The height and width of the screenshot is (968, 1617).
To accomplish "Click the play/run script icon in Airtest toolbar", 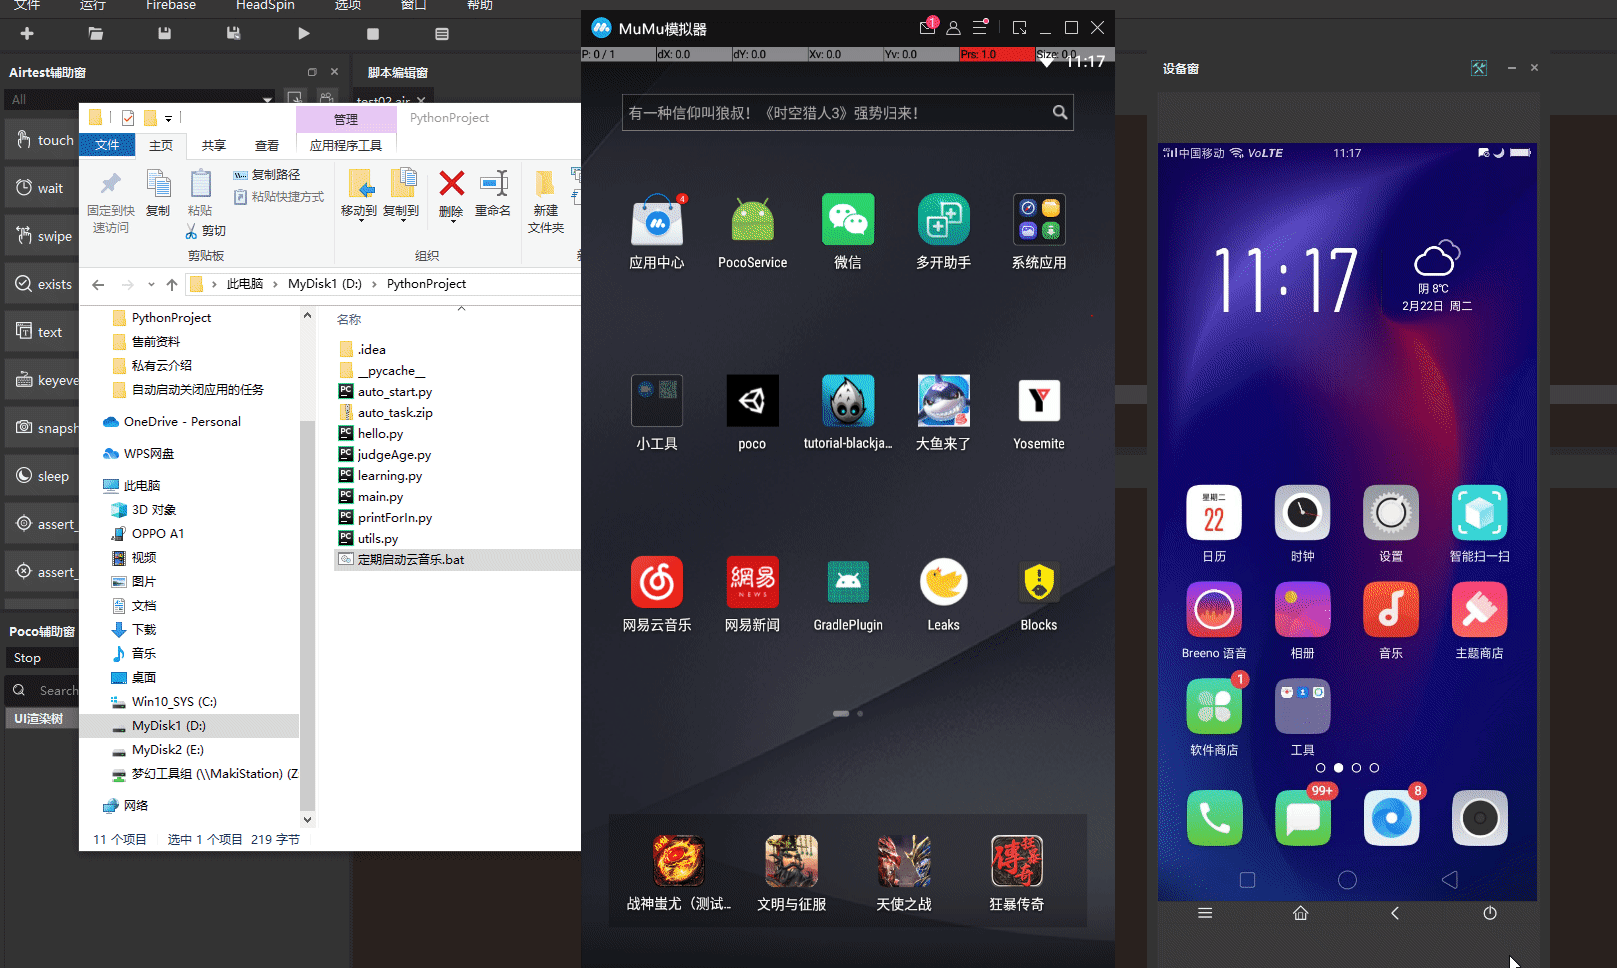I will 304,33.
